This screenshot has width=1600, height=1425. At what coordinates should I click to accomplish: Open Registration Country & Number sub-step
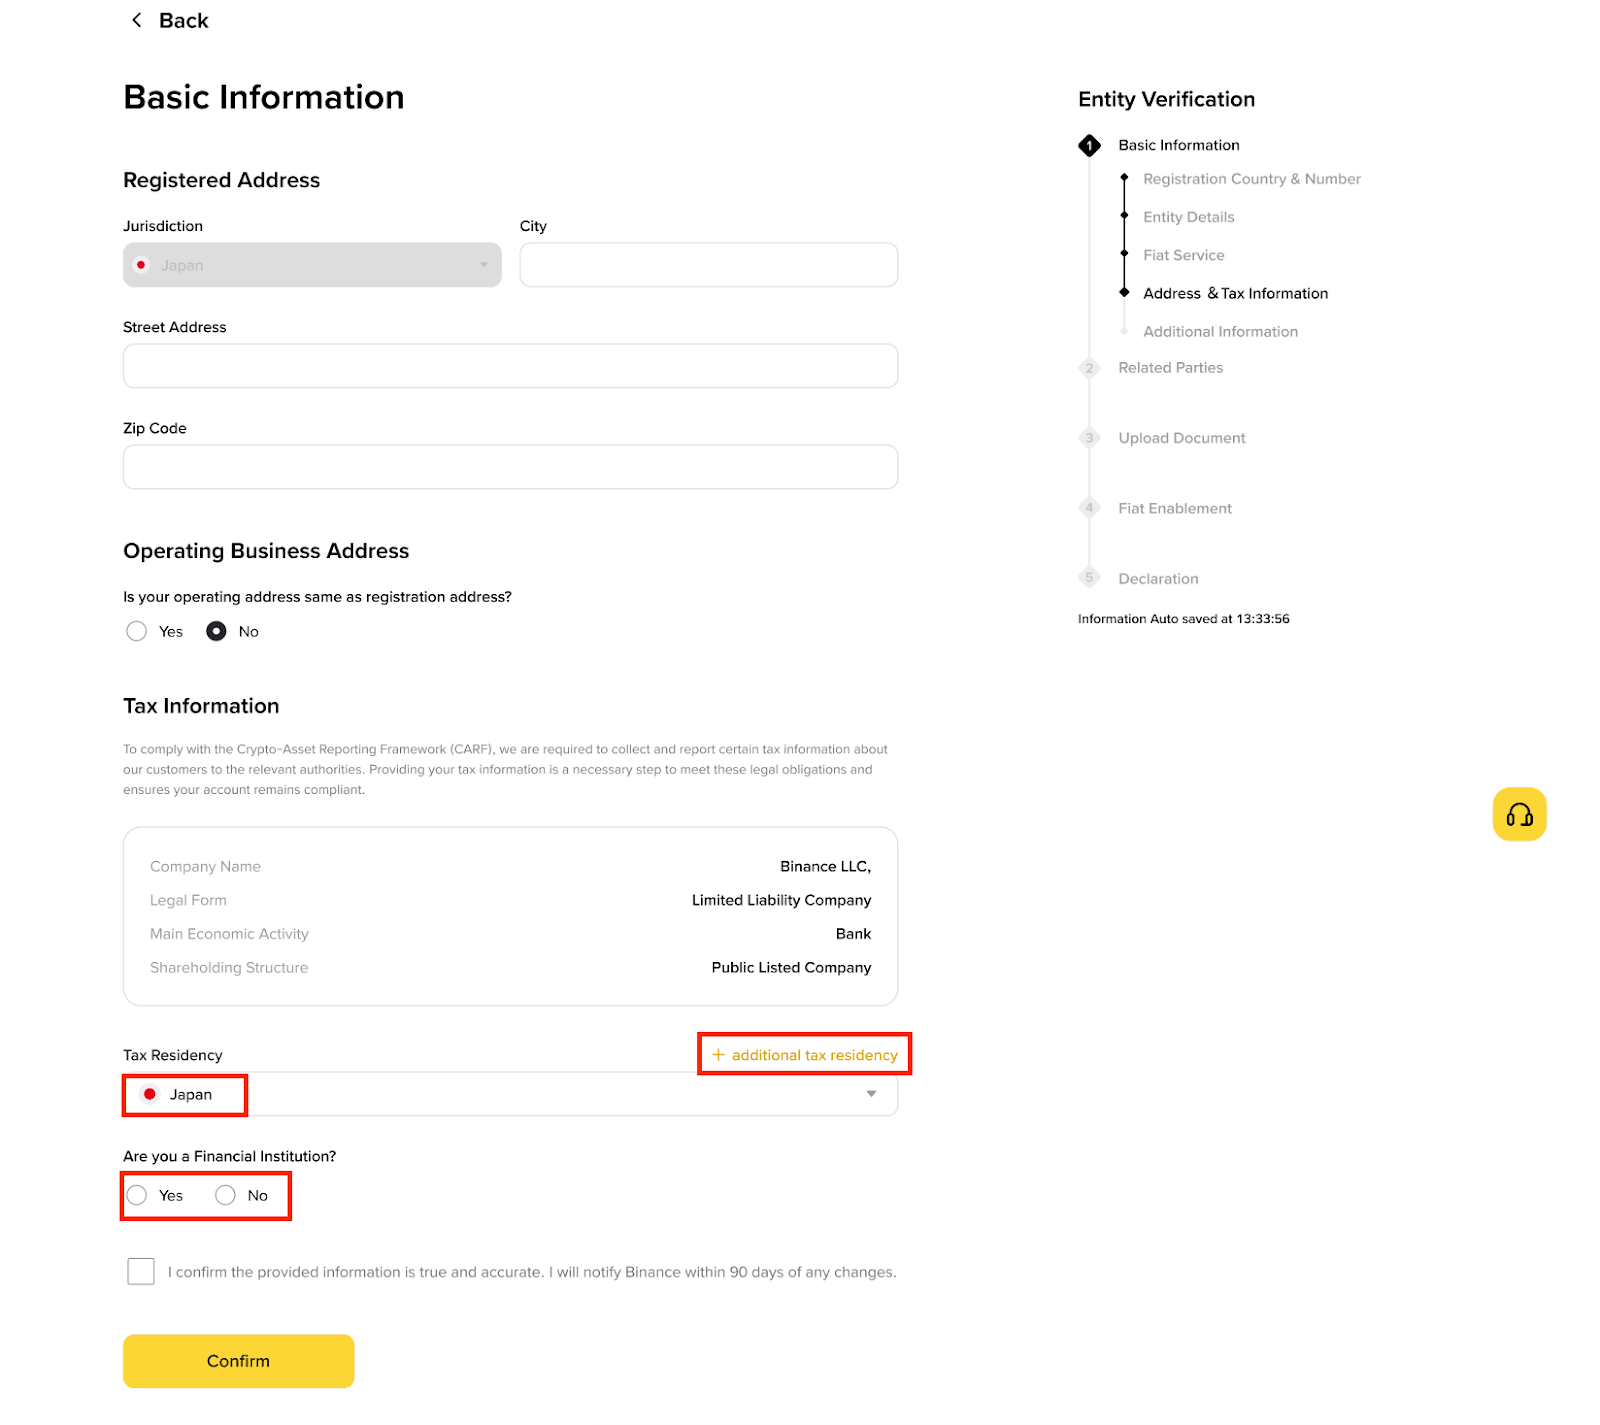pos(1251,179)
